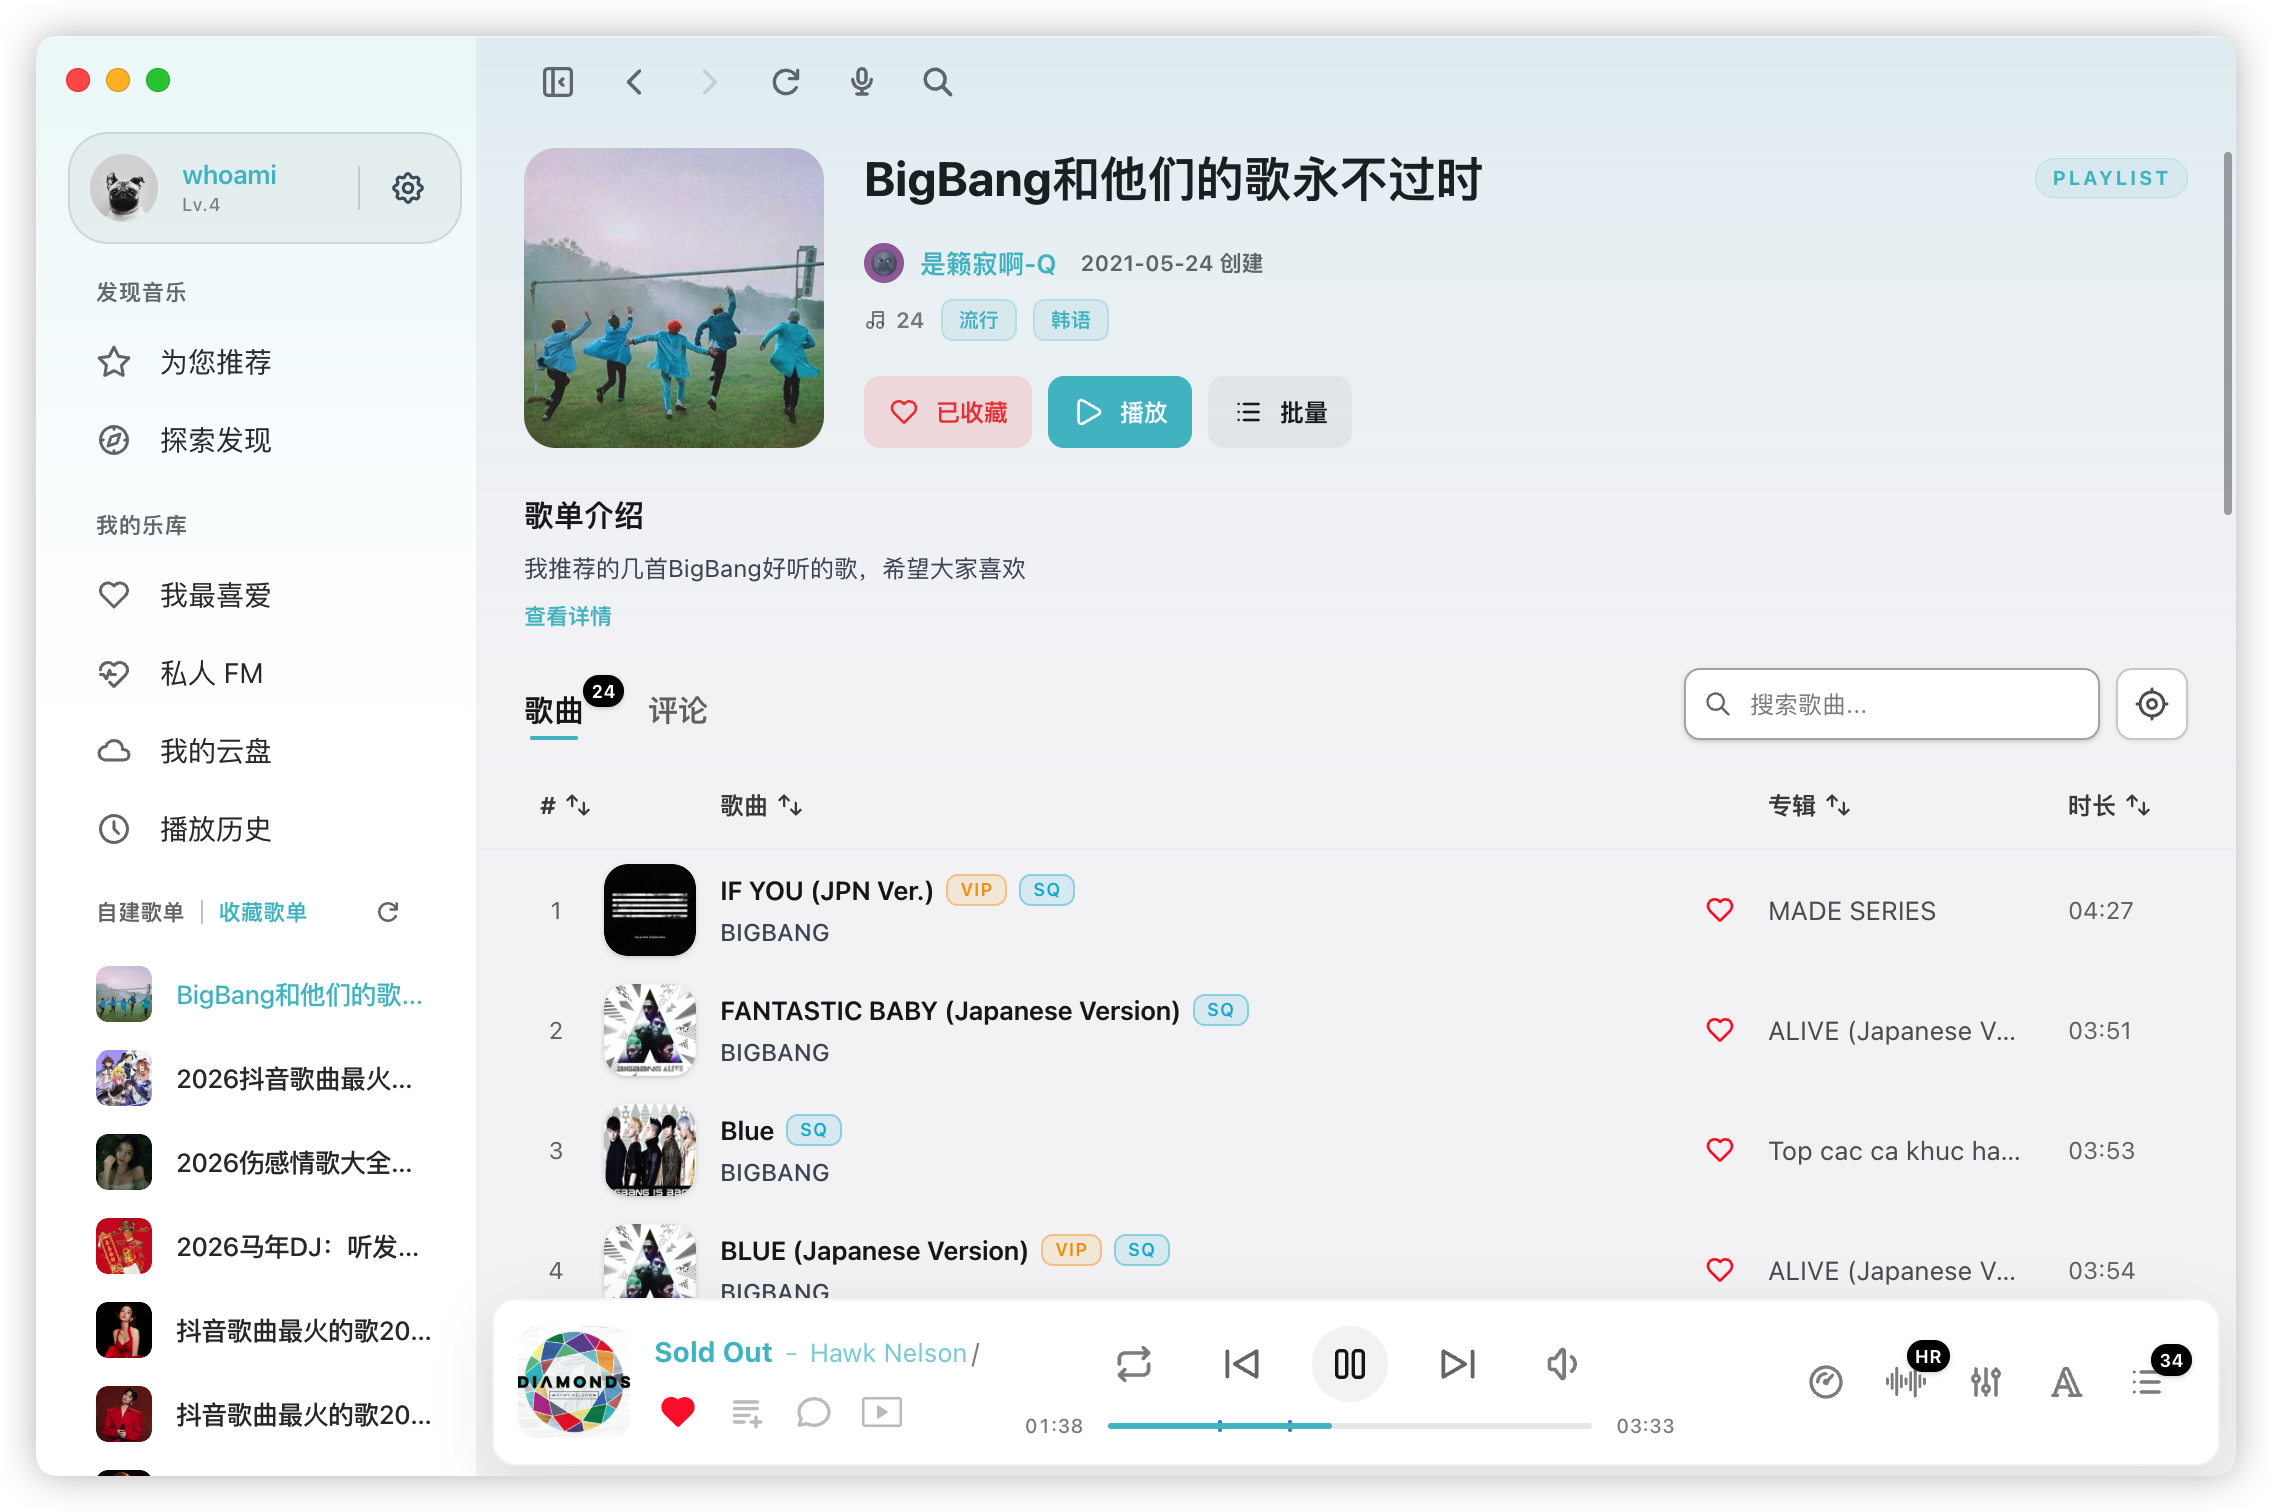Select 2026伤感情歌大全 playlist in sidebar

click(x=262, y=1162)
